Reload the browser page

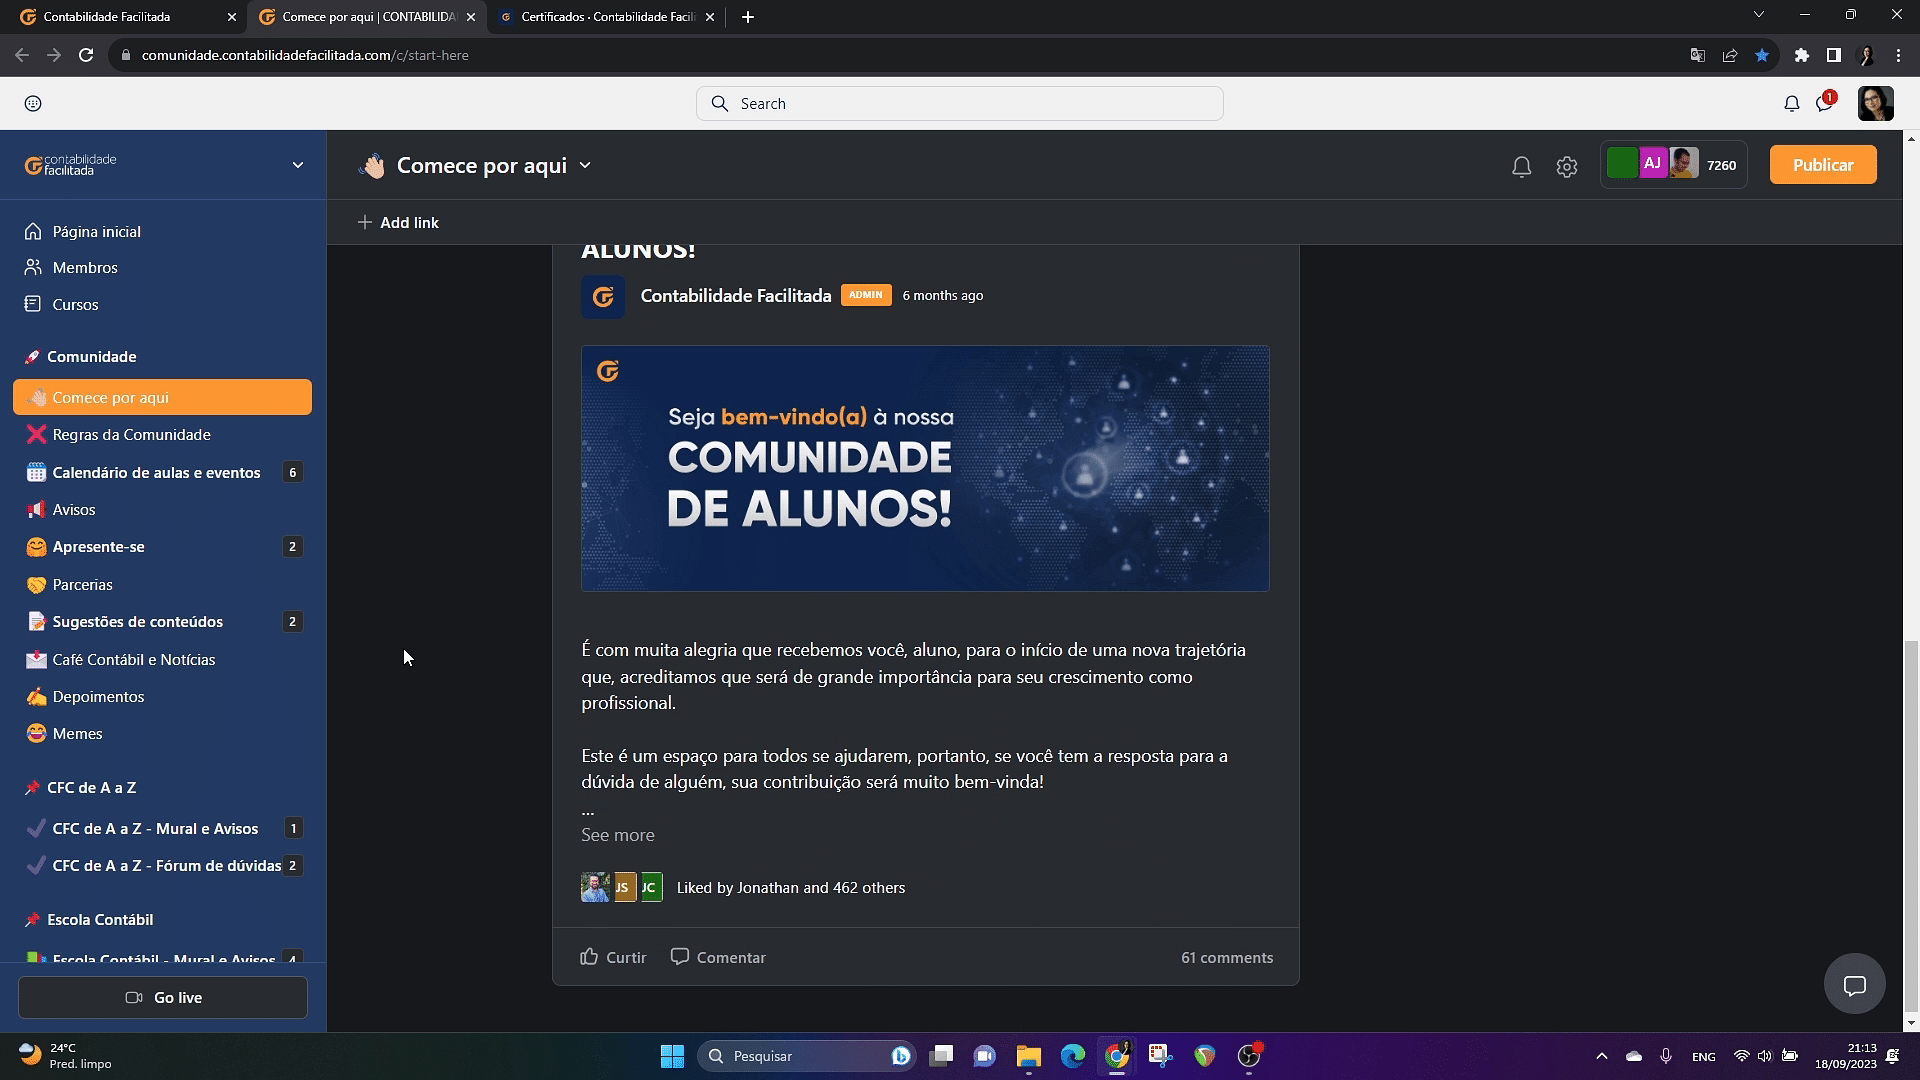(86, 55)
